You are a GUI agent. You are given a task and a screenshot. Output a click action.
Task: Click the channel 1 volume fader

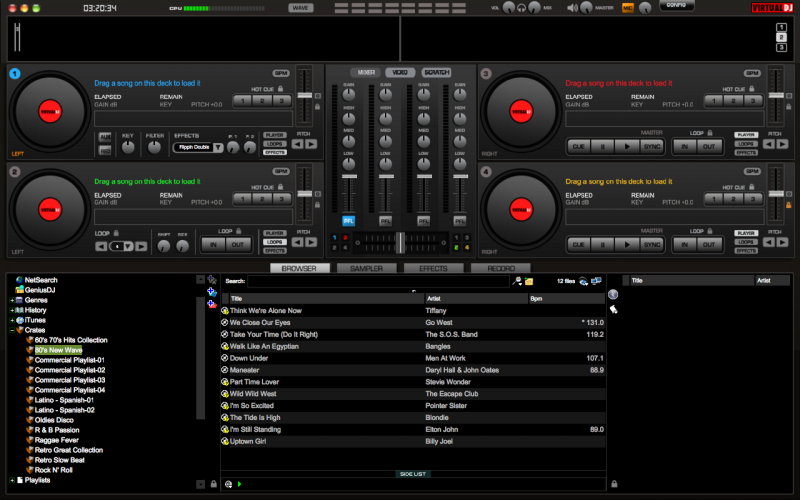click(349, 177)
